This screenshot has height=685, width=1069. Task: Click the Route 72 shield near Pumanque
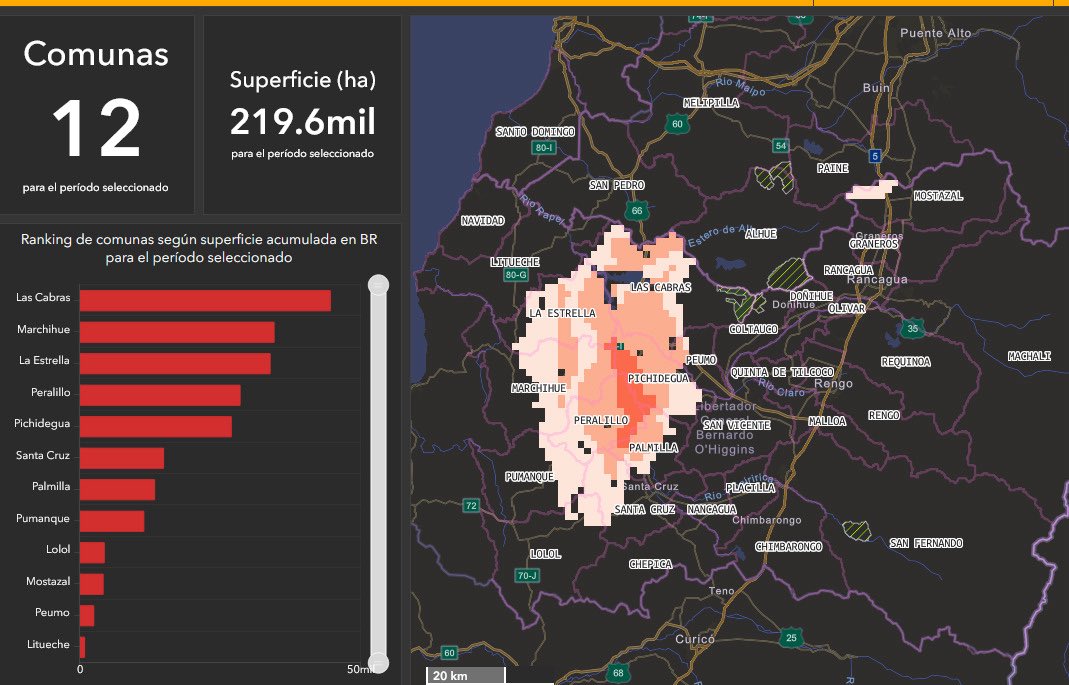click(x=470, y=505)
